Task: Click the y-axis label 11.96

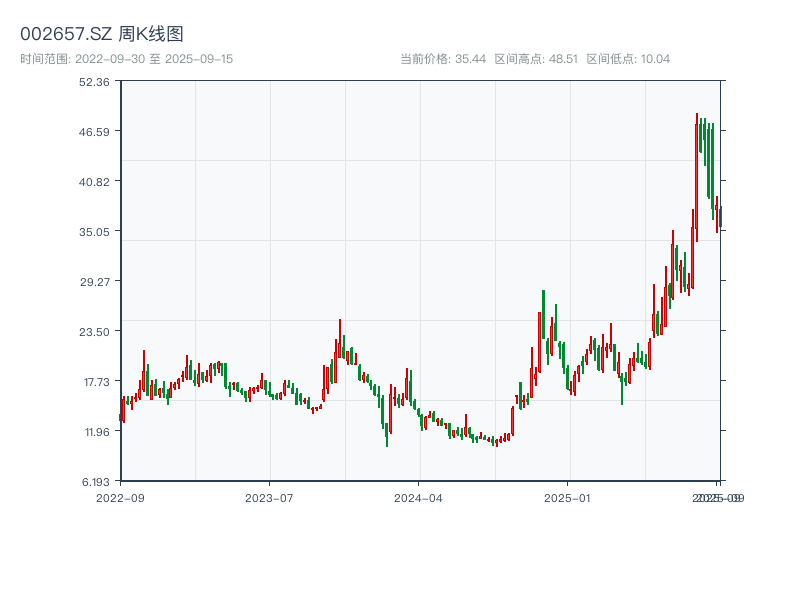Action: [97, 432]
